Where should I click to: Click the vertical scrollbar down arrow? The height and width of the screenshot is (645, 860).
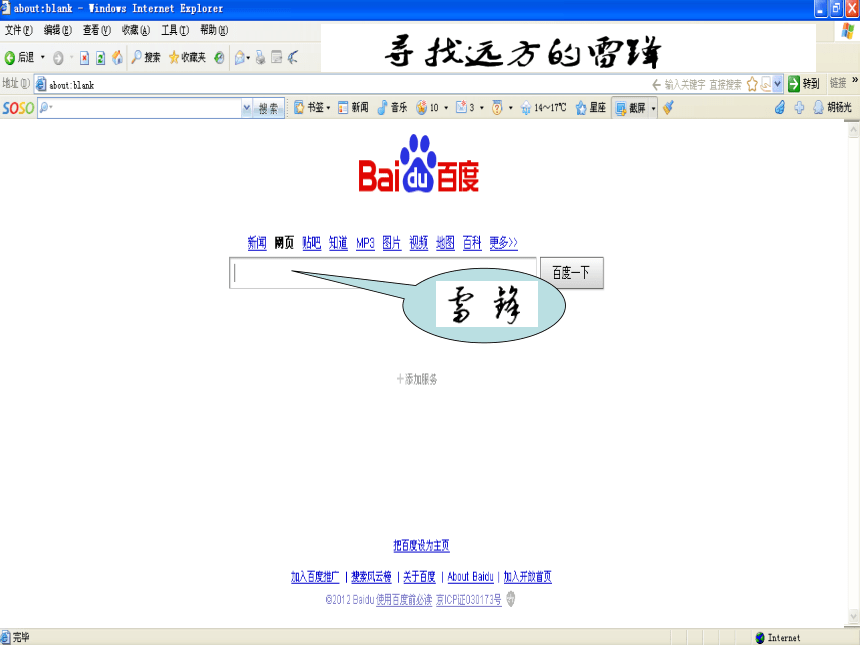[x=853, y=617]
